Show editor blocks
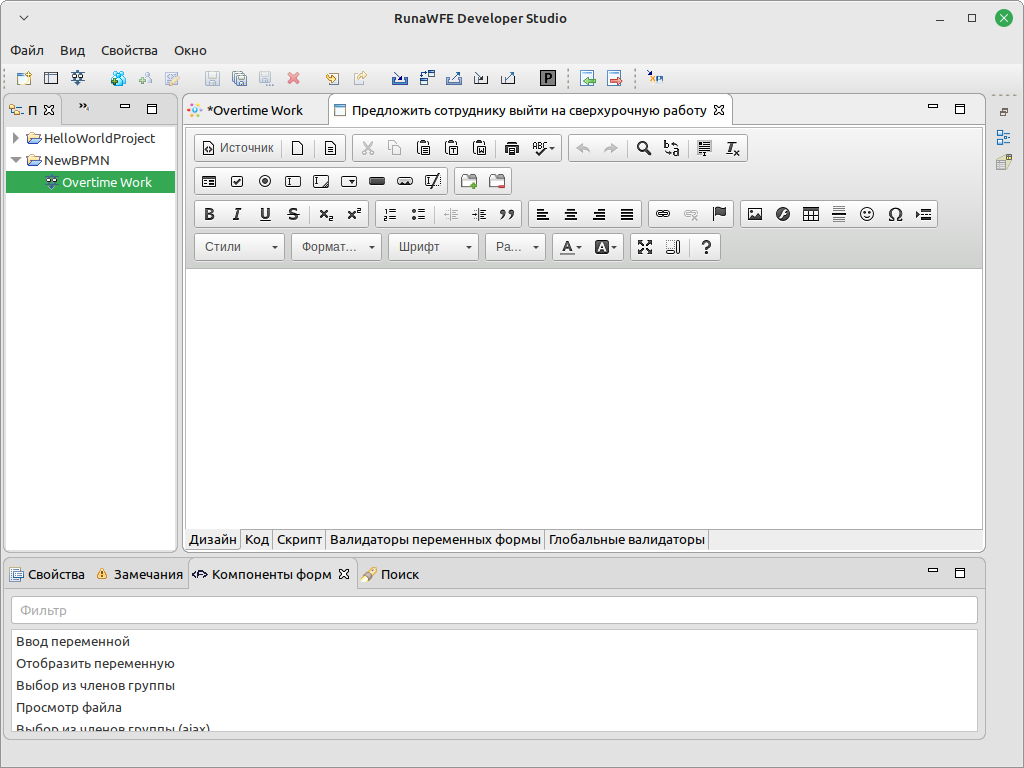Image resolution: width=1024 pixels, height=768 pixels. [673, 247]
